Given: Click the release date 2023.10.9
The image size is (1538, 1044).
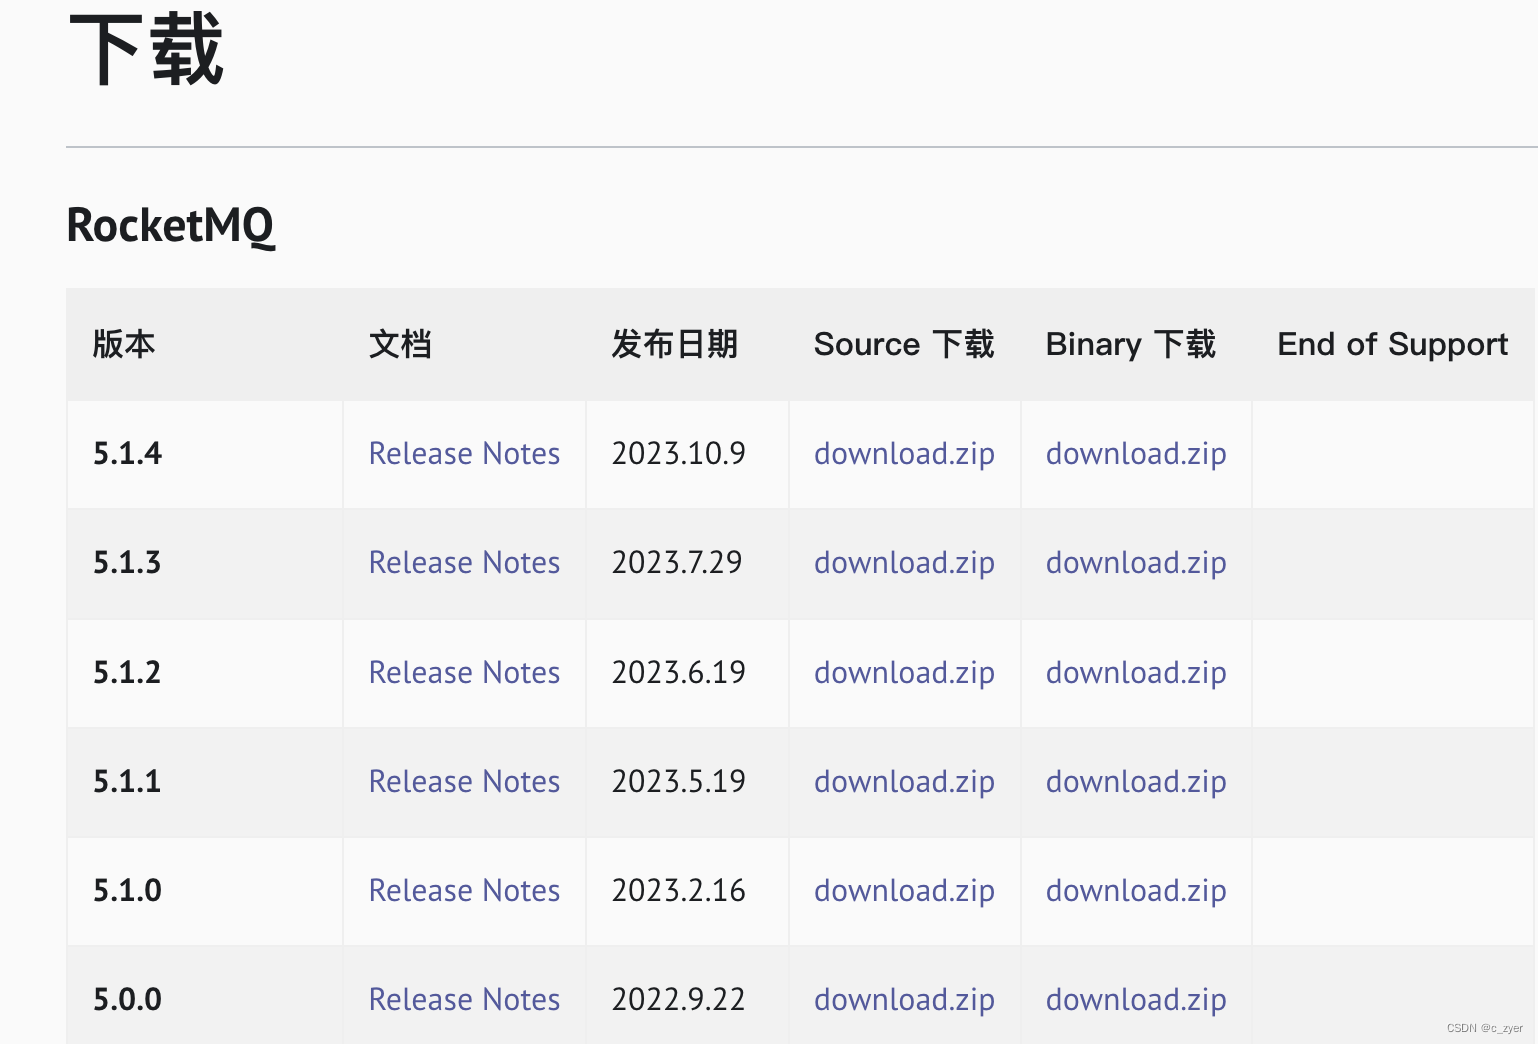Looking at the screenshot, I should (679, 453).
